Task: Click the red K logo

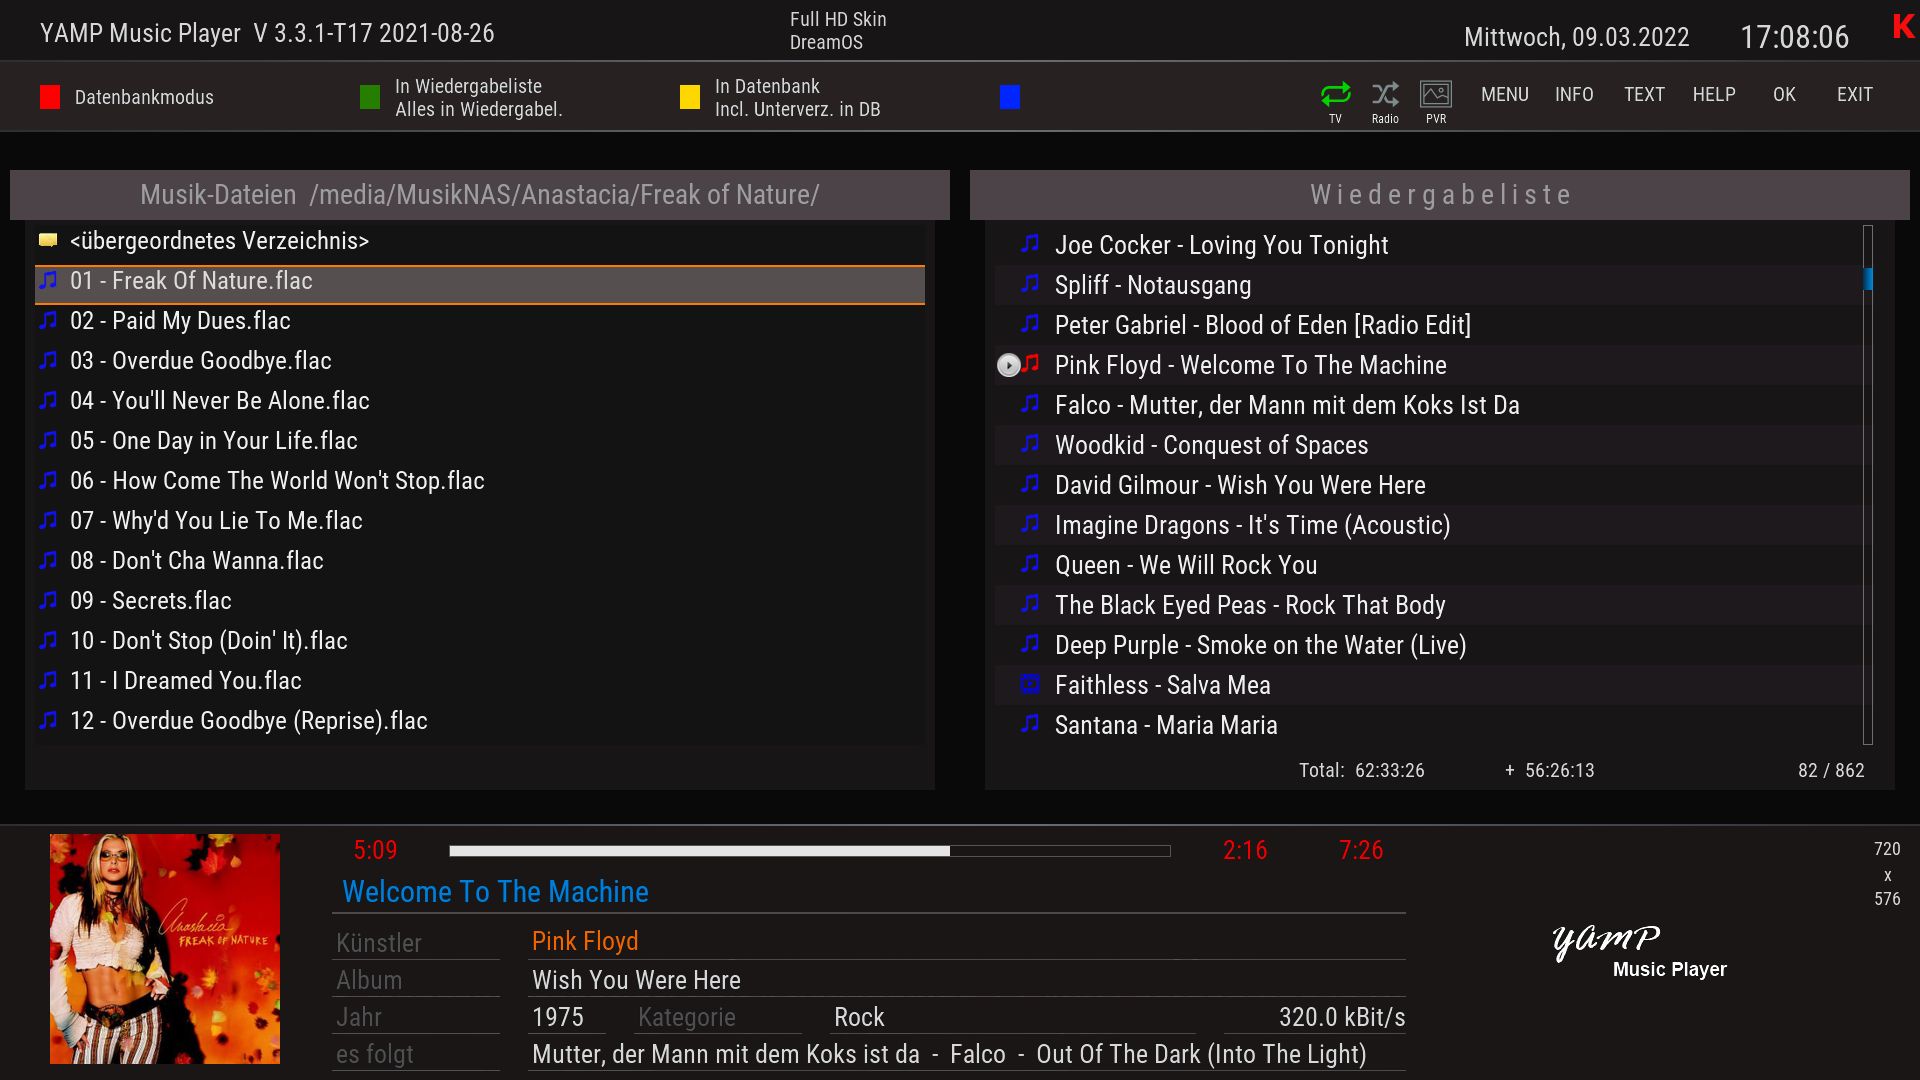Action: (x=1903, y=28)
